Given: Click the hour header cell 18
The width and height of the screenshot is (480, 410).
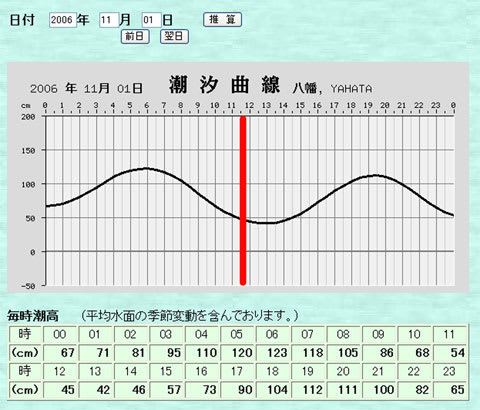Looking at the screenshot, I should point(273,371).
